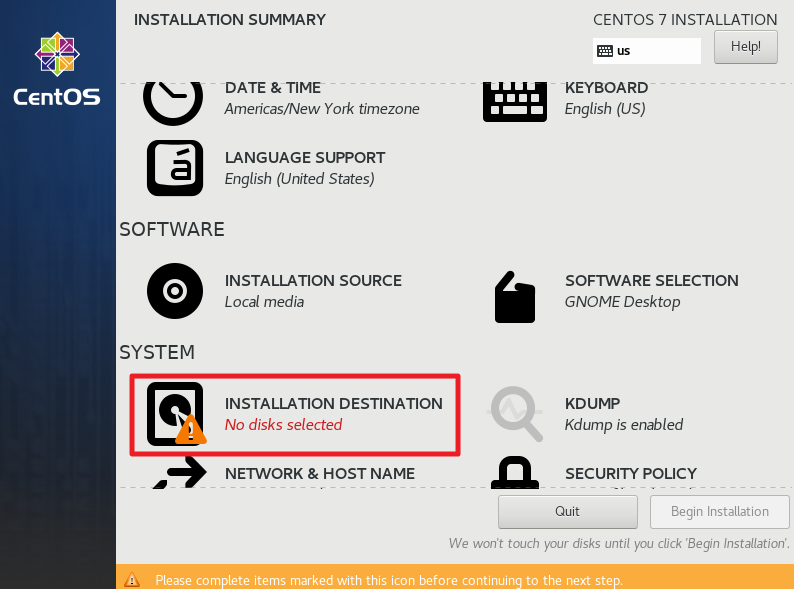Viewport: 794px width, 589px height.
Task: Open Date & Time clock icon
Action: coord(173,103)
